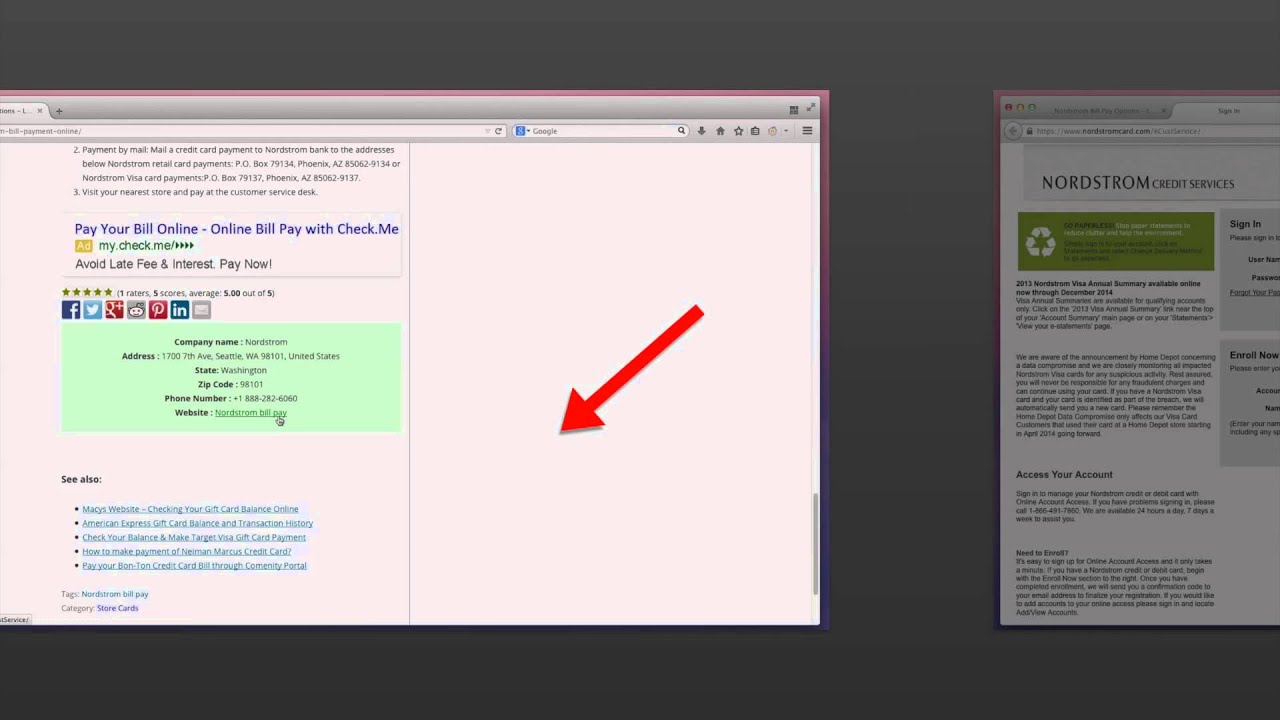This screenshot has height=720, width=1280.
Task: Click the address text 1700 7th Ave, Seattle
Action: click(x=250, y=356)
